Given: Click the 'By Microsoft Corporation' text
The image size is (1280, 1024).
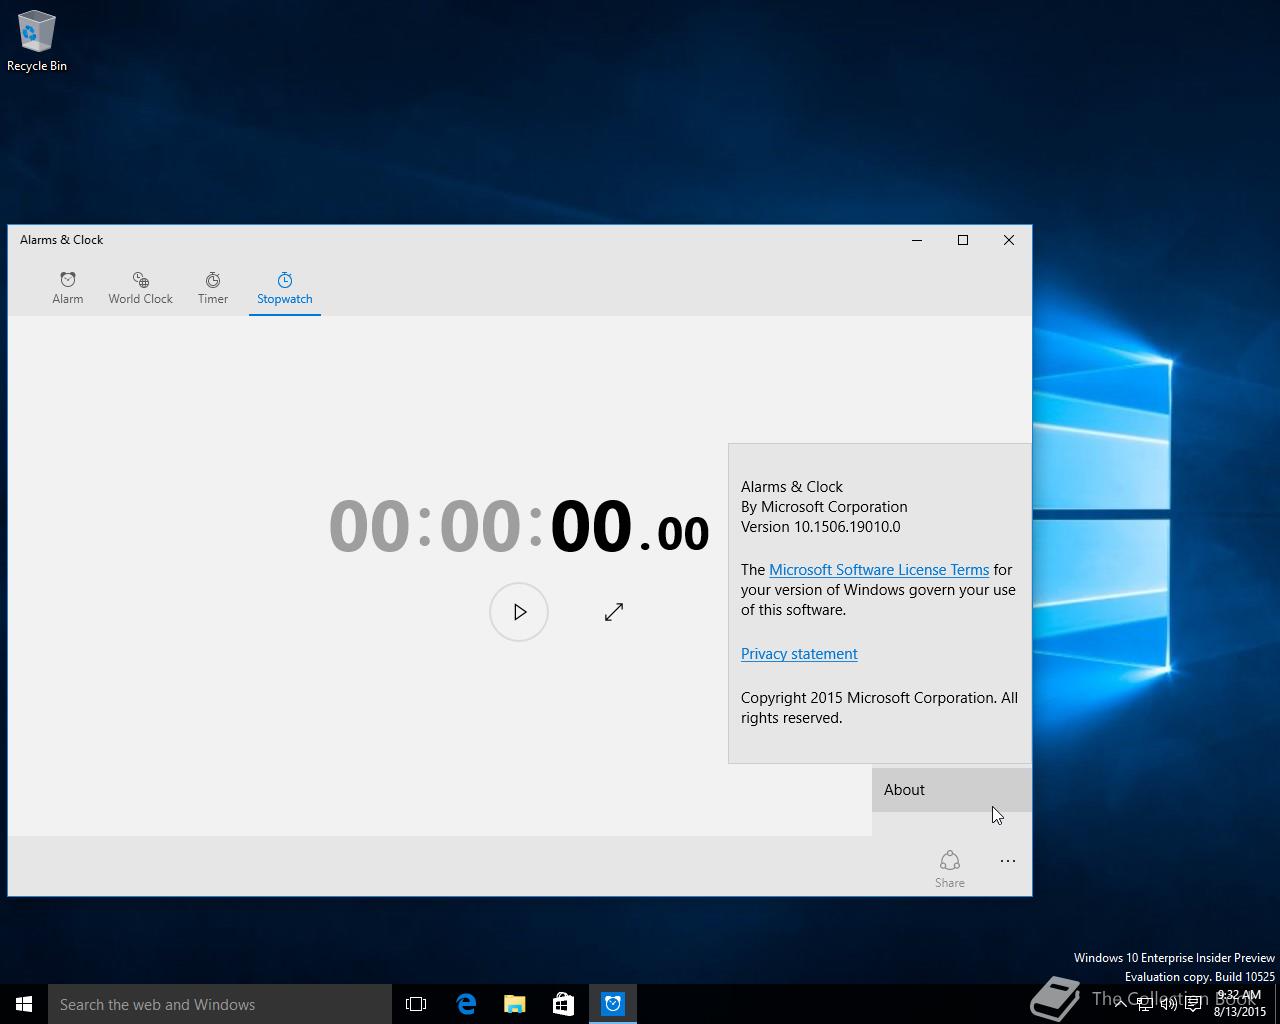Looking at the screenshot, I should [824, 506].
